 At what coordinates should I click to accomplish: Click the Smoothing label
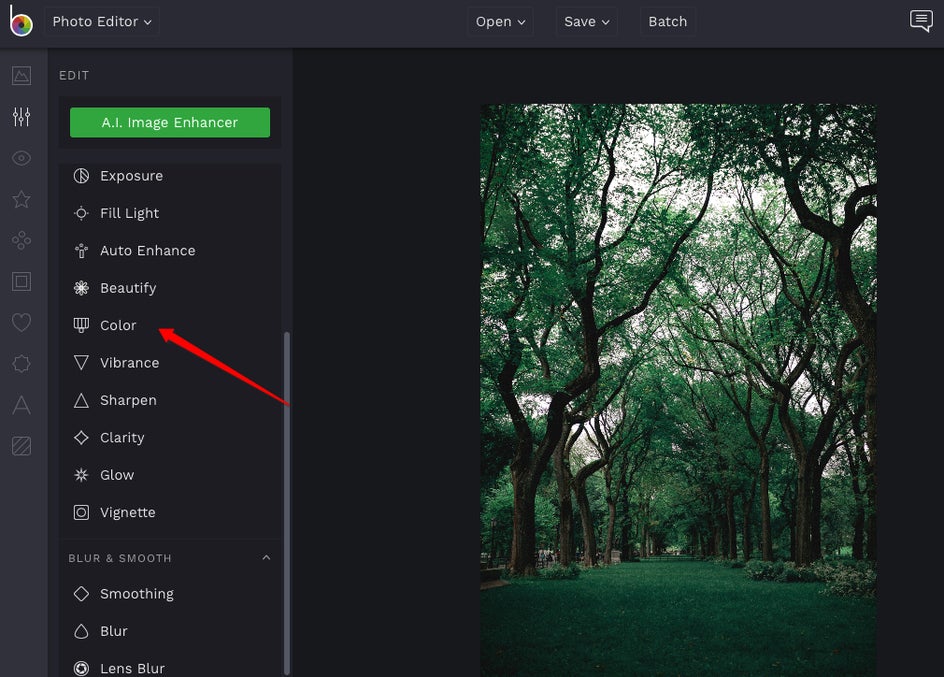click(x=137, y=594)
